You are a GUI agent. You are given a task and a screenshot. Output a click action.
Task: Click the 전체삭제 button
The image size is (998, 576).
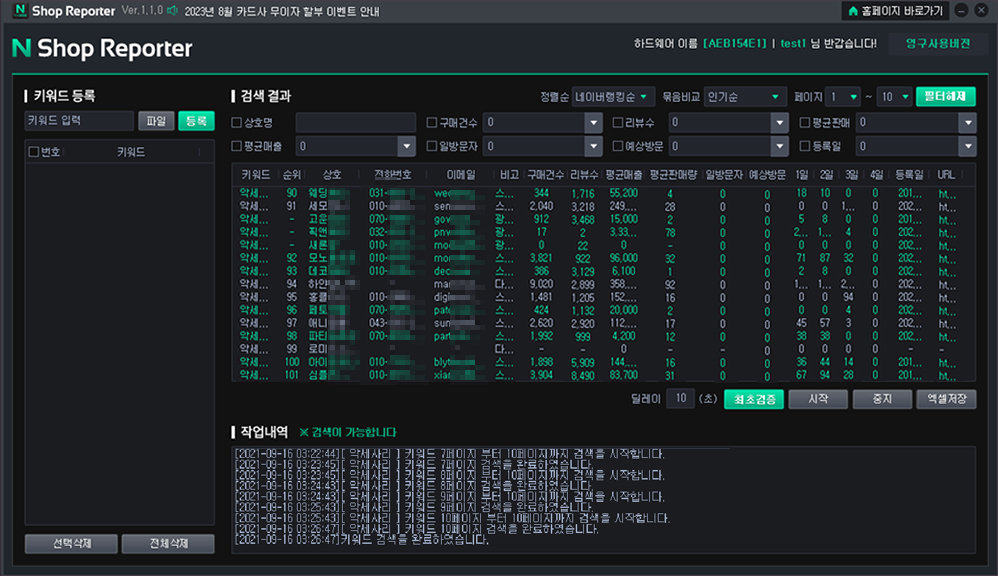point(168,544)
